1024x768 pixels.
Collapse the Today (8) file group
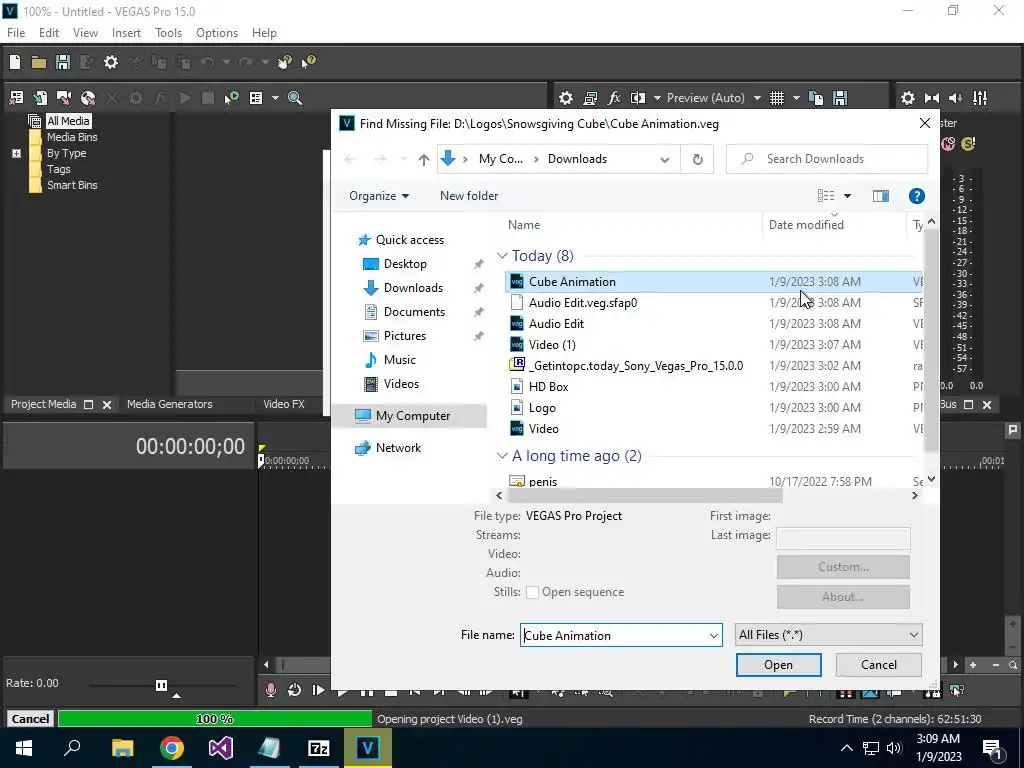(502, 256)
